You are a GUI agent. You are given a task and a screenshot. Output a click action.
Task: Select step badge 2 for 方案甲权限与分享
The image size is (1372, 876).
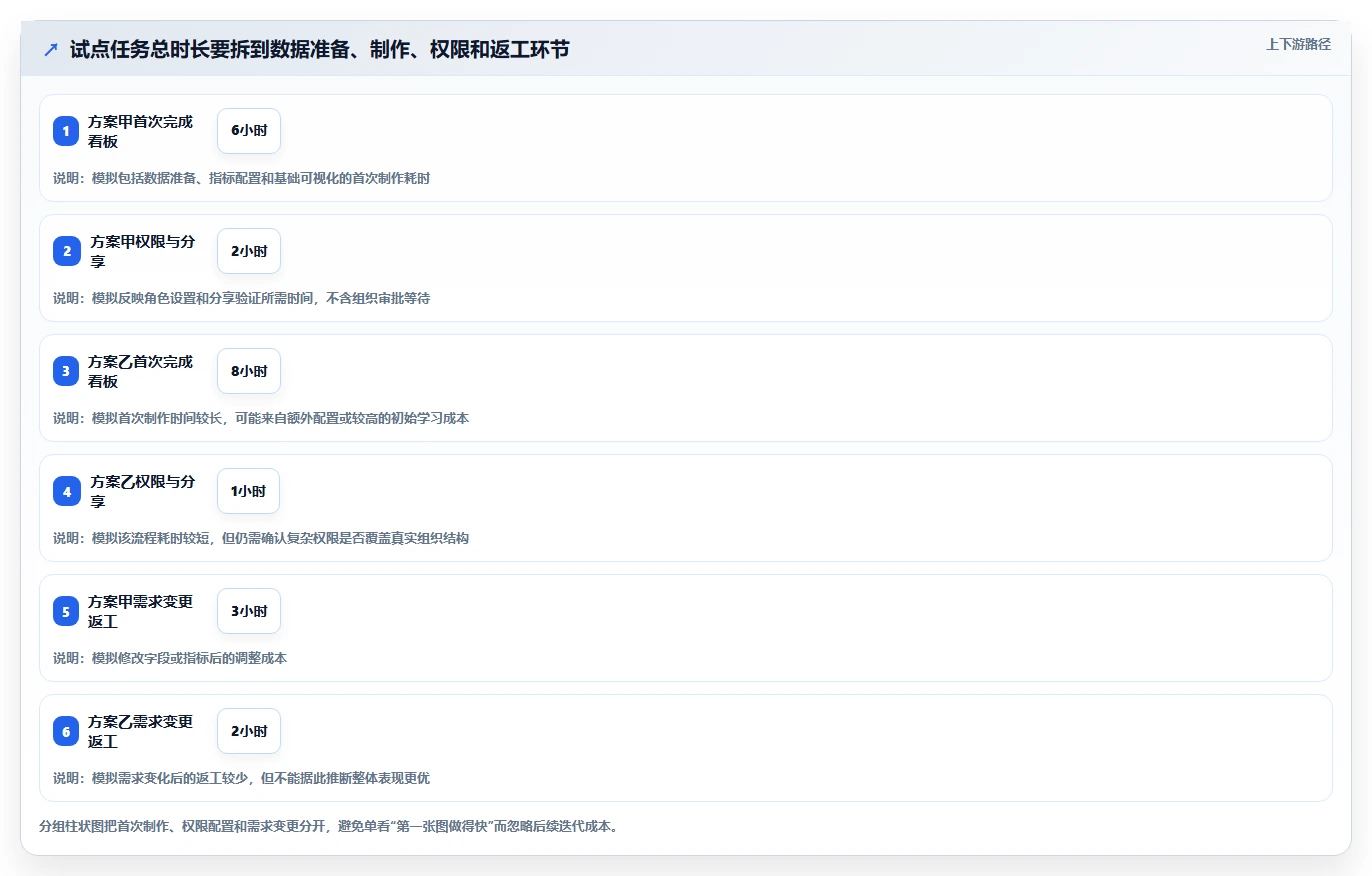67,251
